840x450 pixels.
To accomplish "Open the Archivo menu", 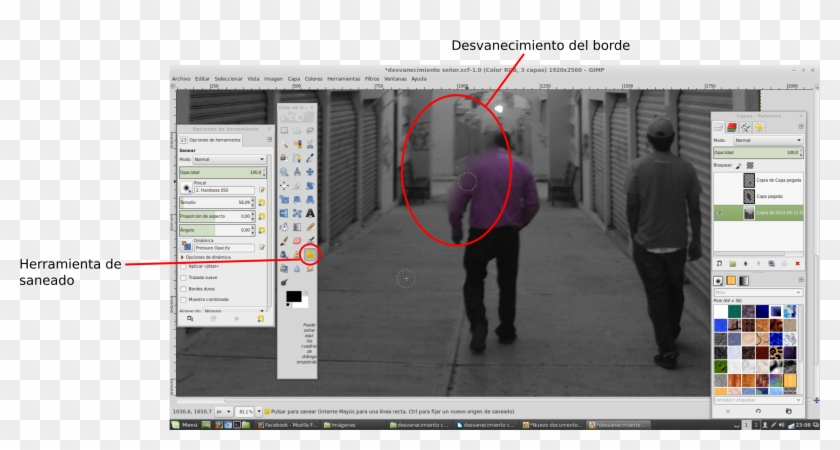I will click(x=181, y=79).
